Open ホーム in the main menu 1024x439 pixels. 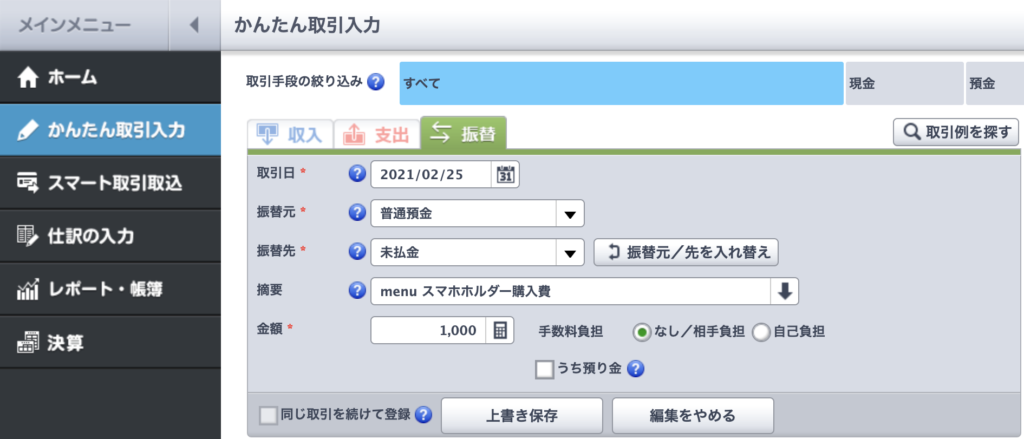pos(110,78)
